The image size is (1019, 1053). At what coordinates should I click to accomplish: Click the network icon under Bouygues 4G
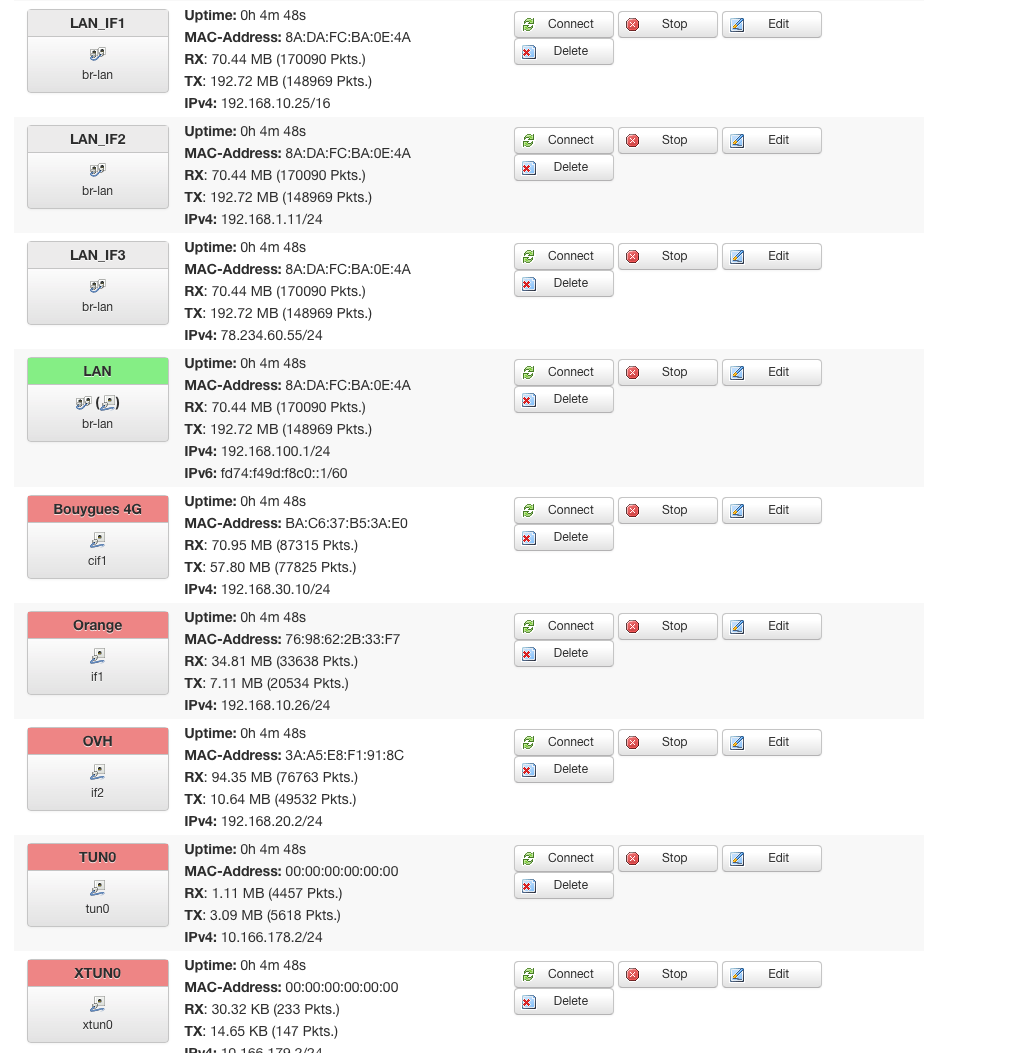click(x=97, y=540)
